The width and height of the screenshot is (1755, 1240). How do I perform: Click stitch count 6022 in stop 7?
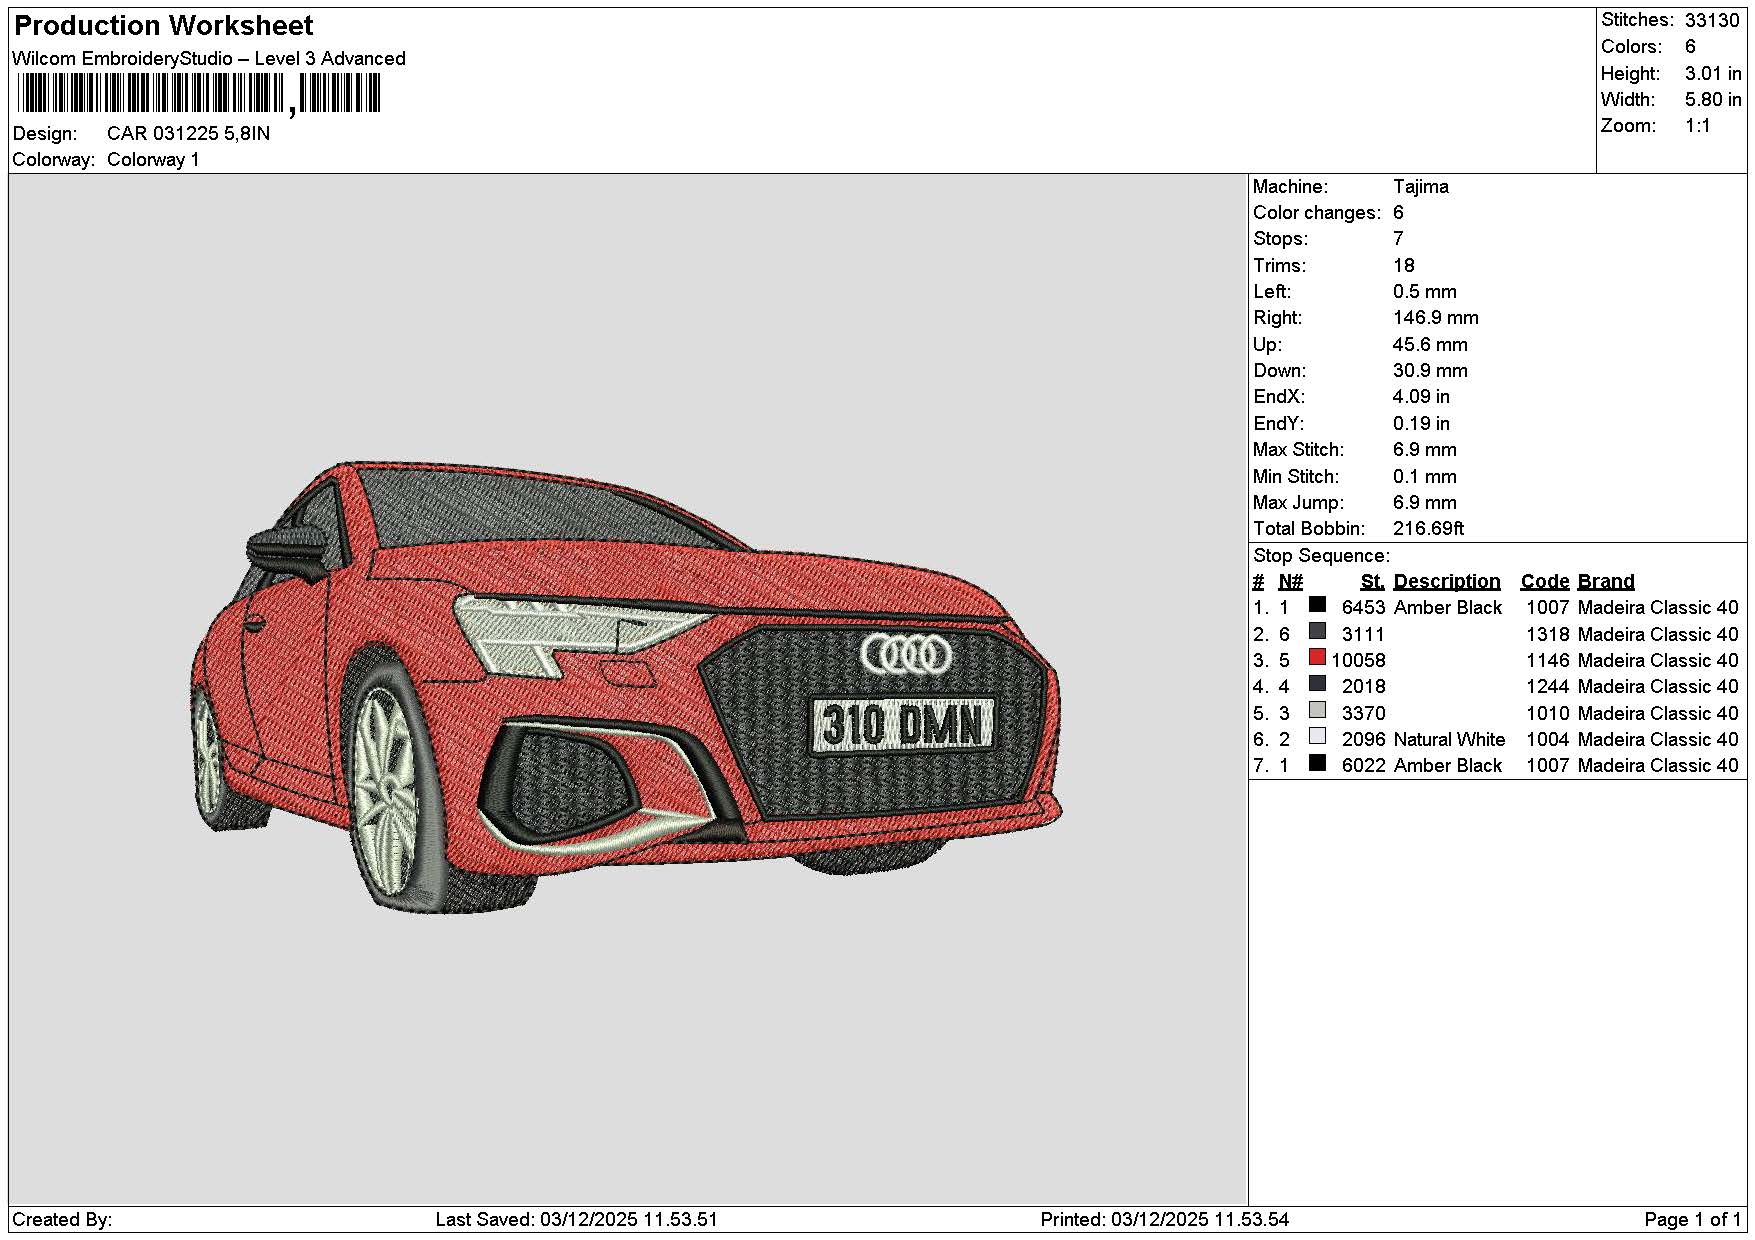point(1363,765)
